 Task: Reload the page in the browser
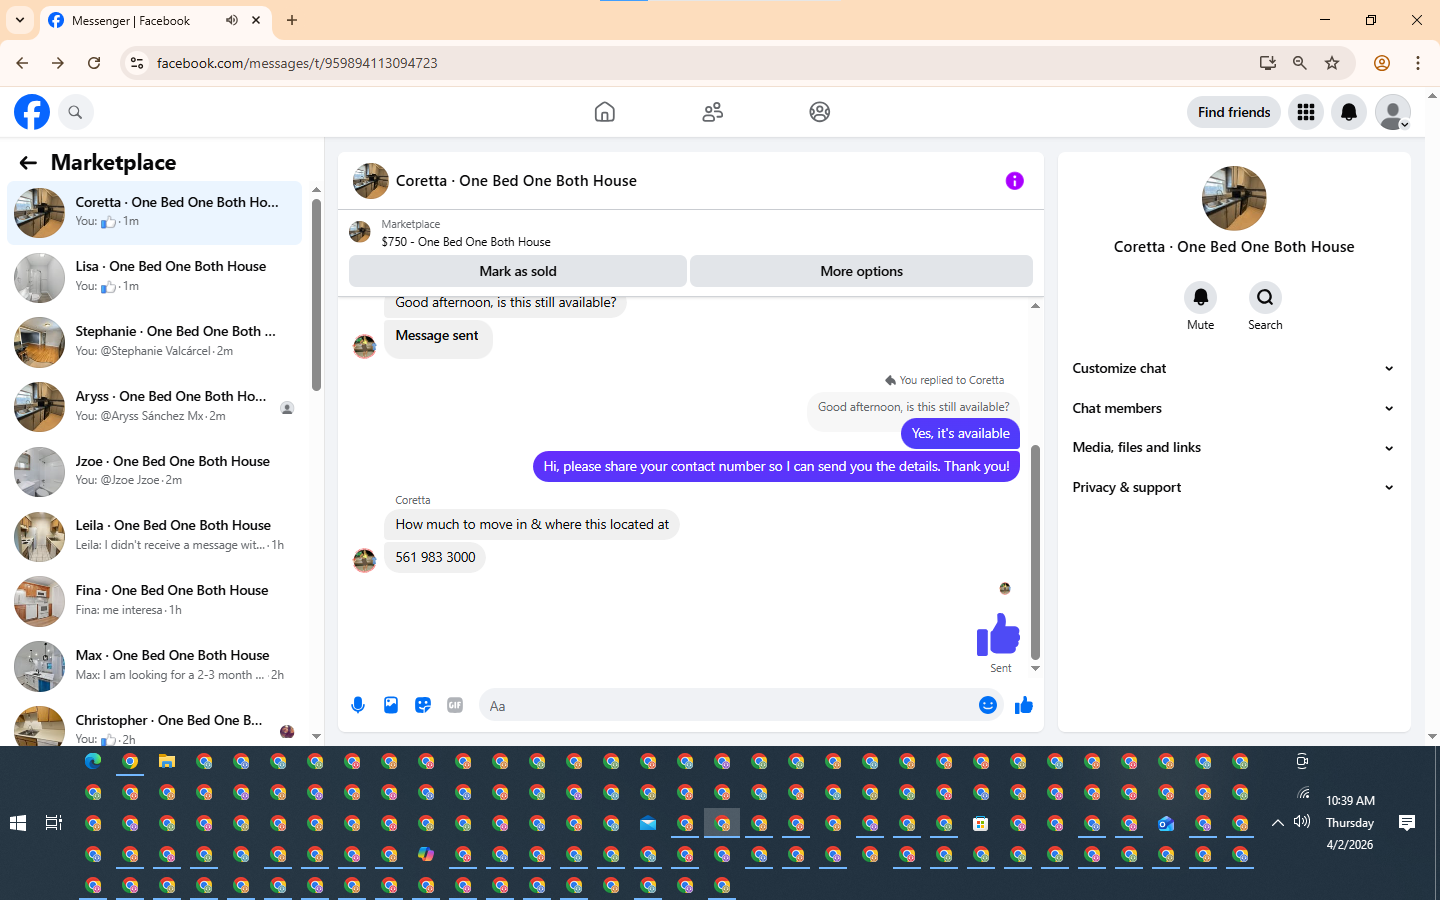pyautogui.click(x=94, y=63)
